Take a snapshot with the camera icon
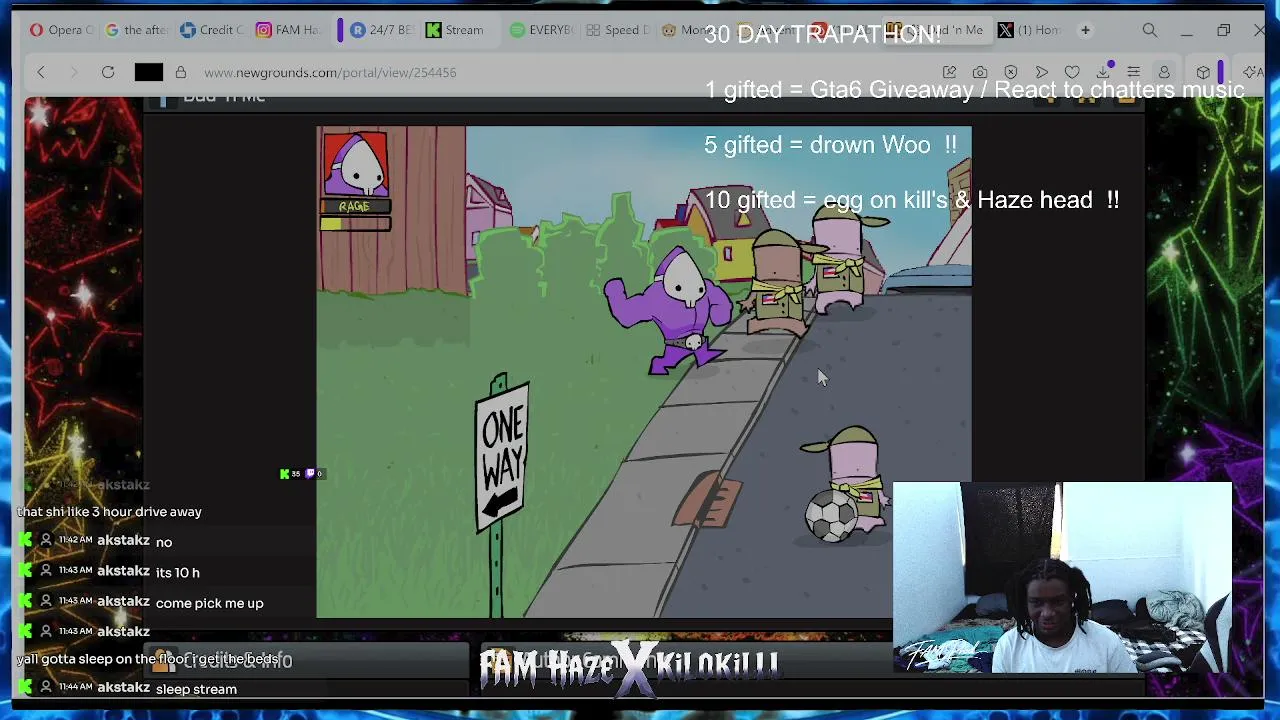Viewport: 1280px width, 720px height. (x=980, y=72)
